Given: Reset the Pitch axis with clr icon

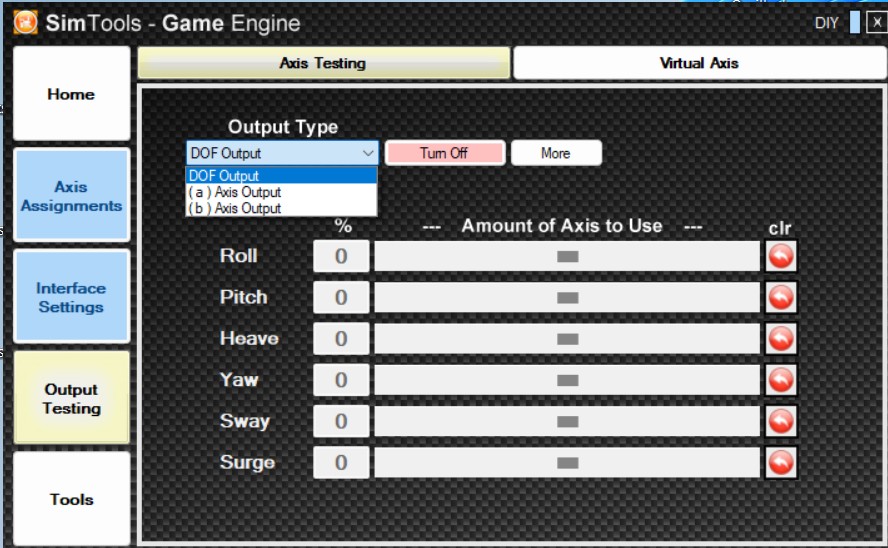Looking at the screenshot, I should (x=781, y=297).
